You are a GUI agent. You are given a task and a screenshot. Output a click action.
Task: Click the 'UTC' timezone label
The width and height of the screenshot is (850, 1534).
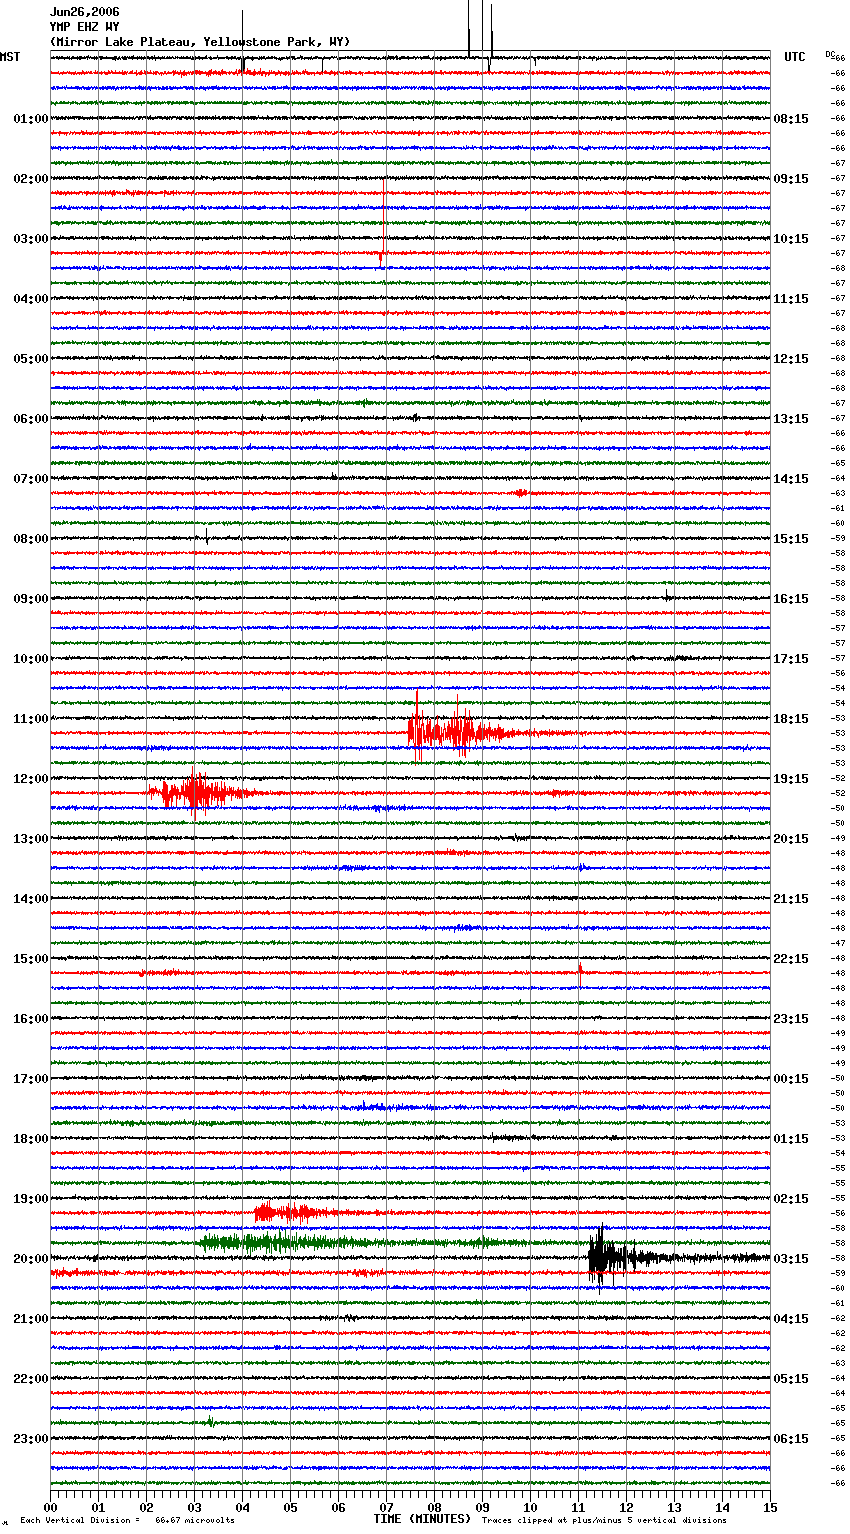coord(795,57)
